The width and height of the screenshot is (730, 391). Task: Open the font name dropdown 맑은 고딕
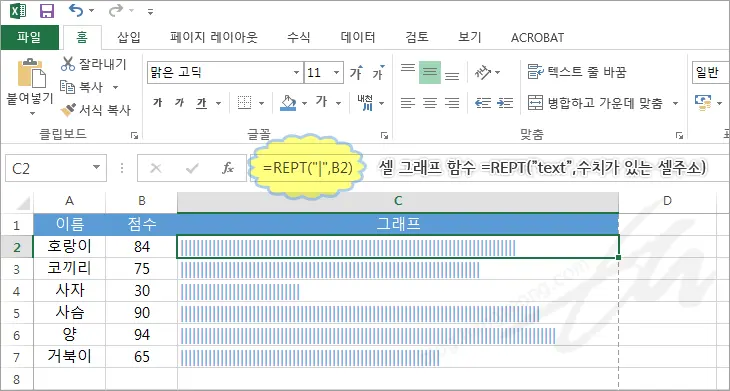[x=297, y=73]
